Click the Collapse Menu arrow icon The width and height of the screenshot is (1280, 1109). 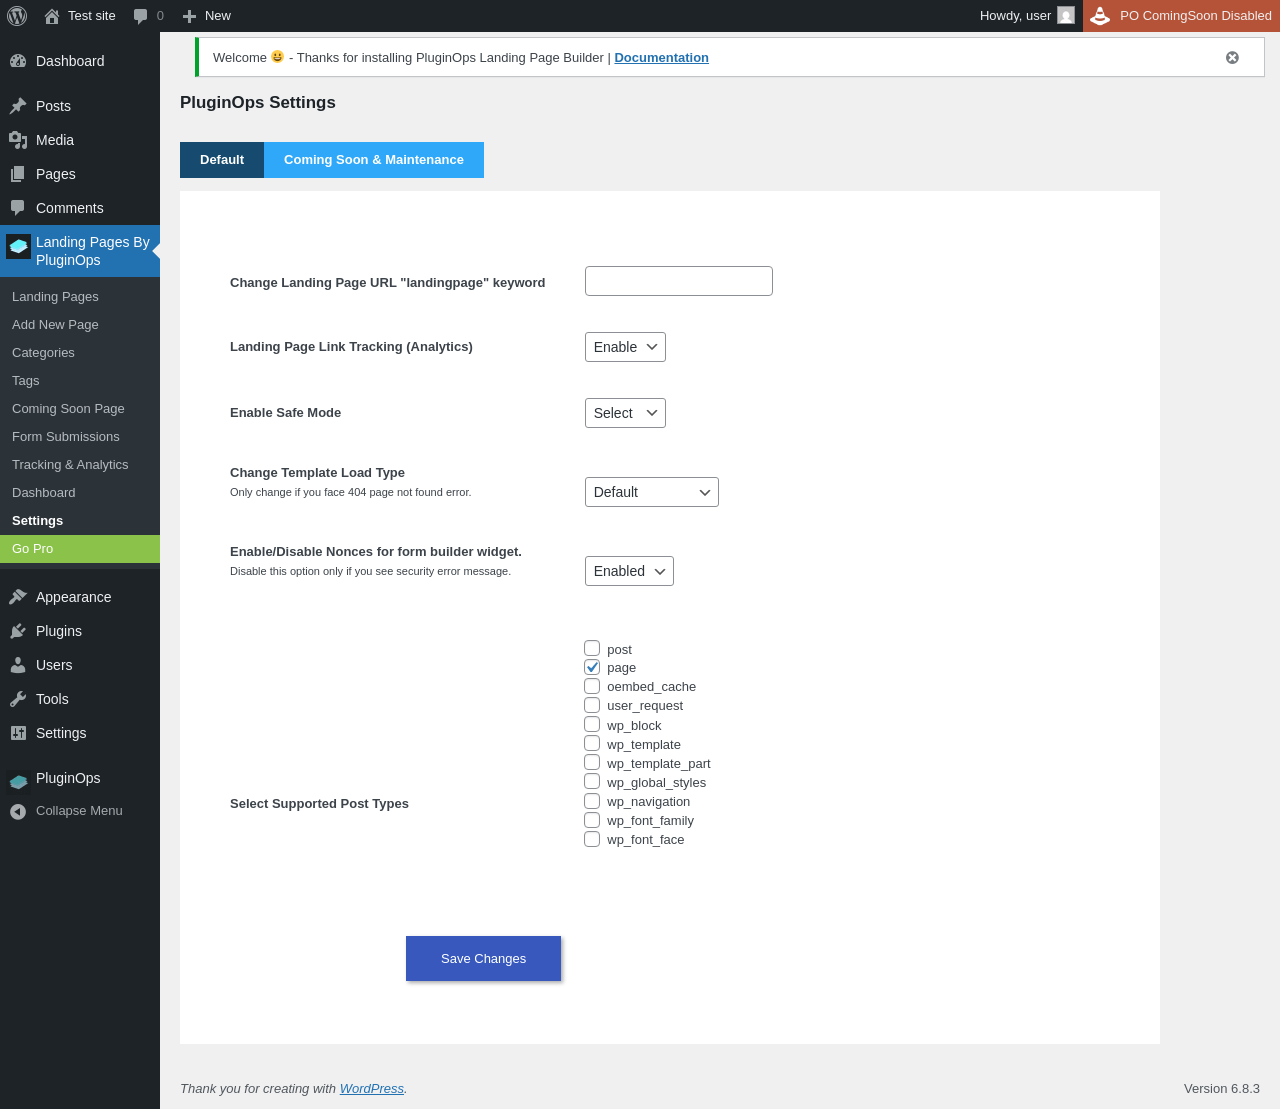click(x=18, y=811)
